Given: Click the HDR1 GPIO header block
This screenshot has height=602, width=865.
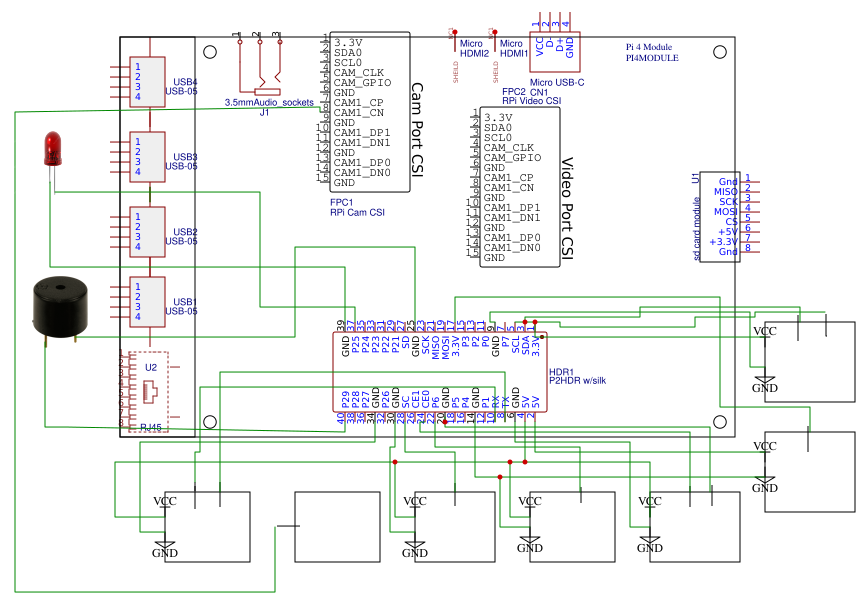Looking at the screenshot, I should point(440,372).
